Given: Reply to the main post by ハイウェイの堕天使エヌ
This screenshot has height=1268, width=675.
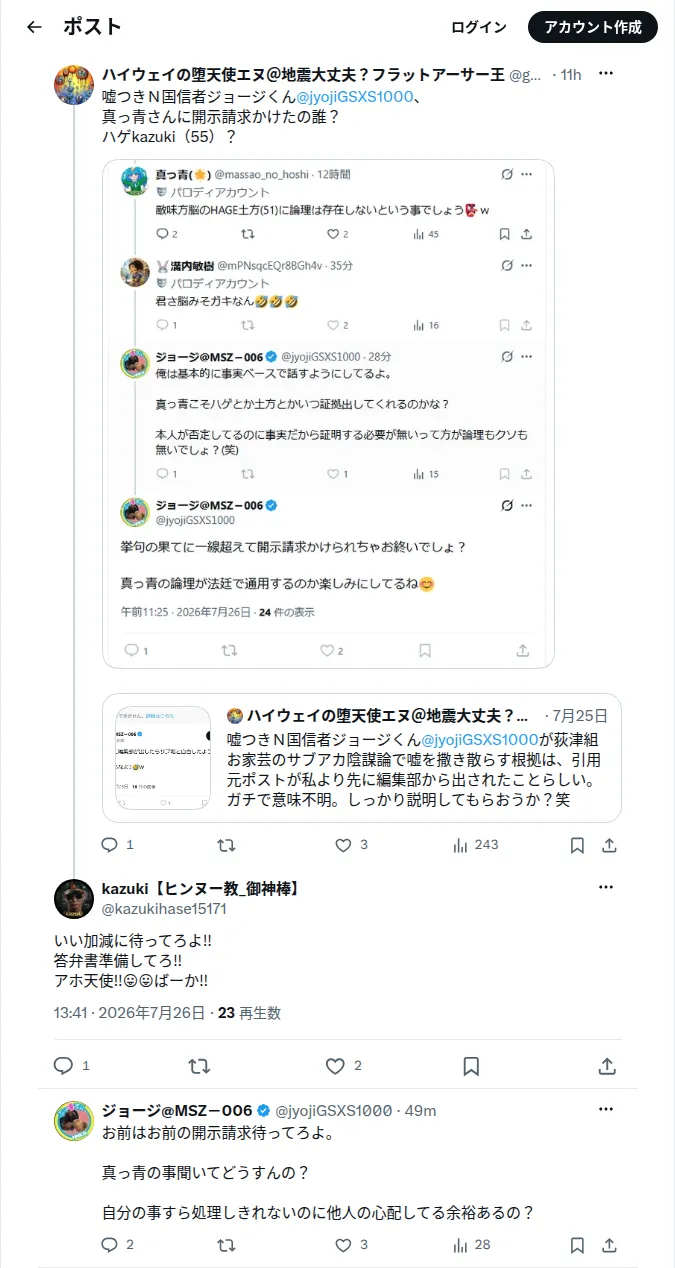Looking at the screenshot, I should [118, 845].
